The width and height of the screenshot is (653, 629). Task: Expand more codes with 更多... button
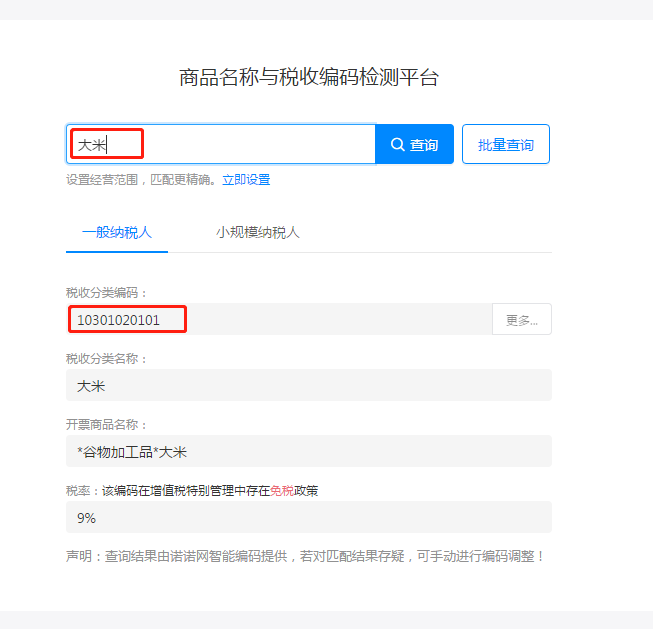click(x=521, y=320)
